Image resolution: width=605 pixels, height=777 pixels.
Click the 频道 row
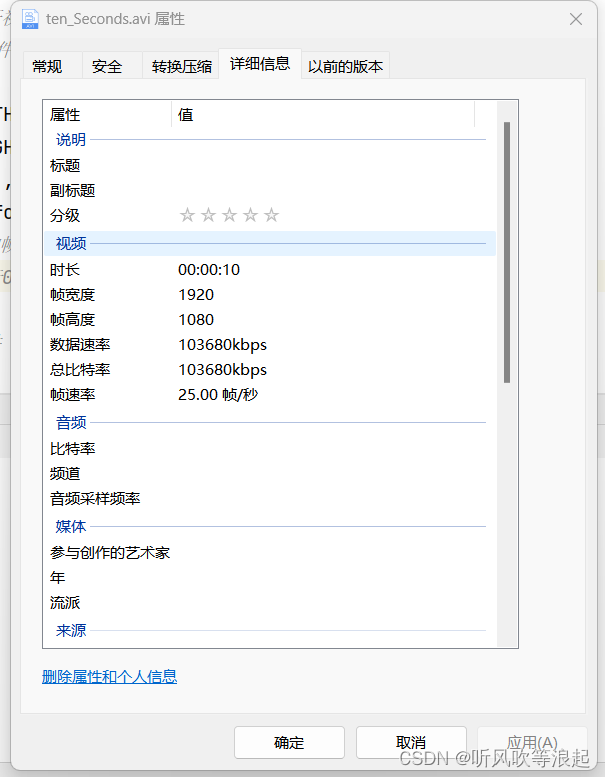pyautogui.click(x=270, y=473)
